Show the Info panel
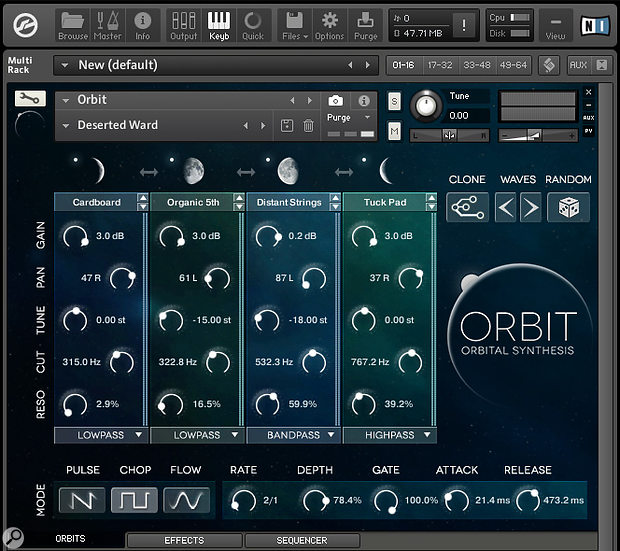620x551 pixels. pos(142,25)
